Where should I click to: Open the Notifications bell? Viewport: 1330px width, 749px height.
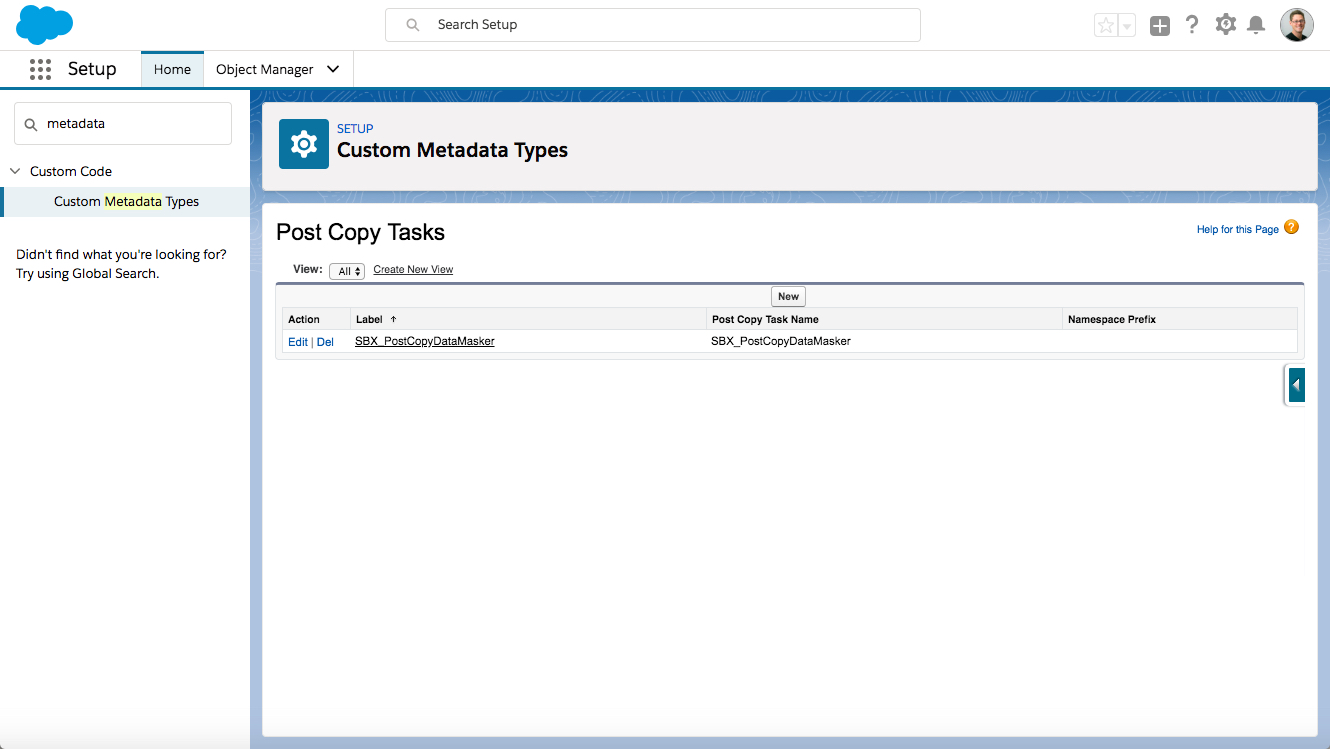tap(1256, 25)
